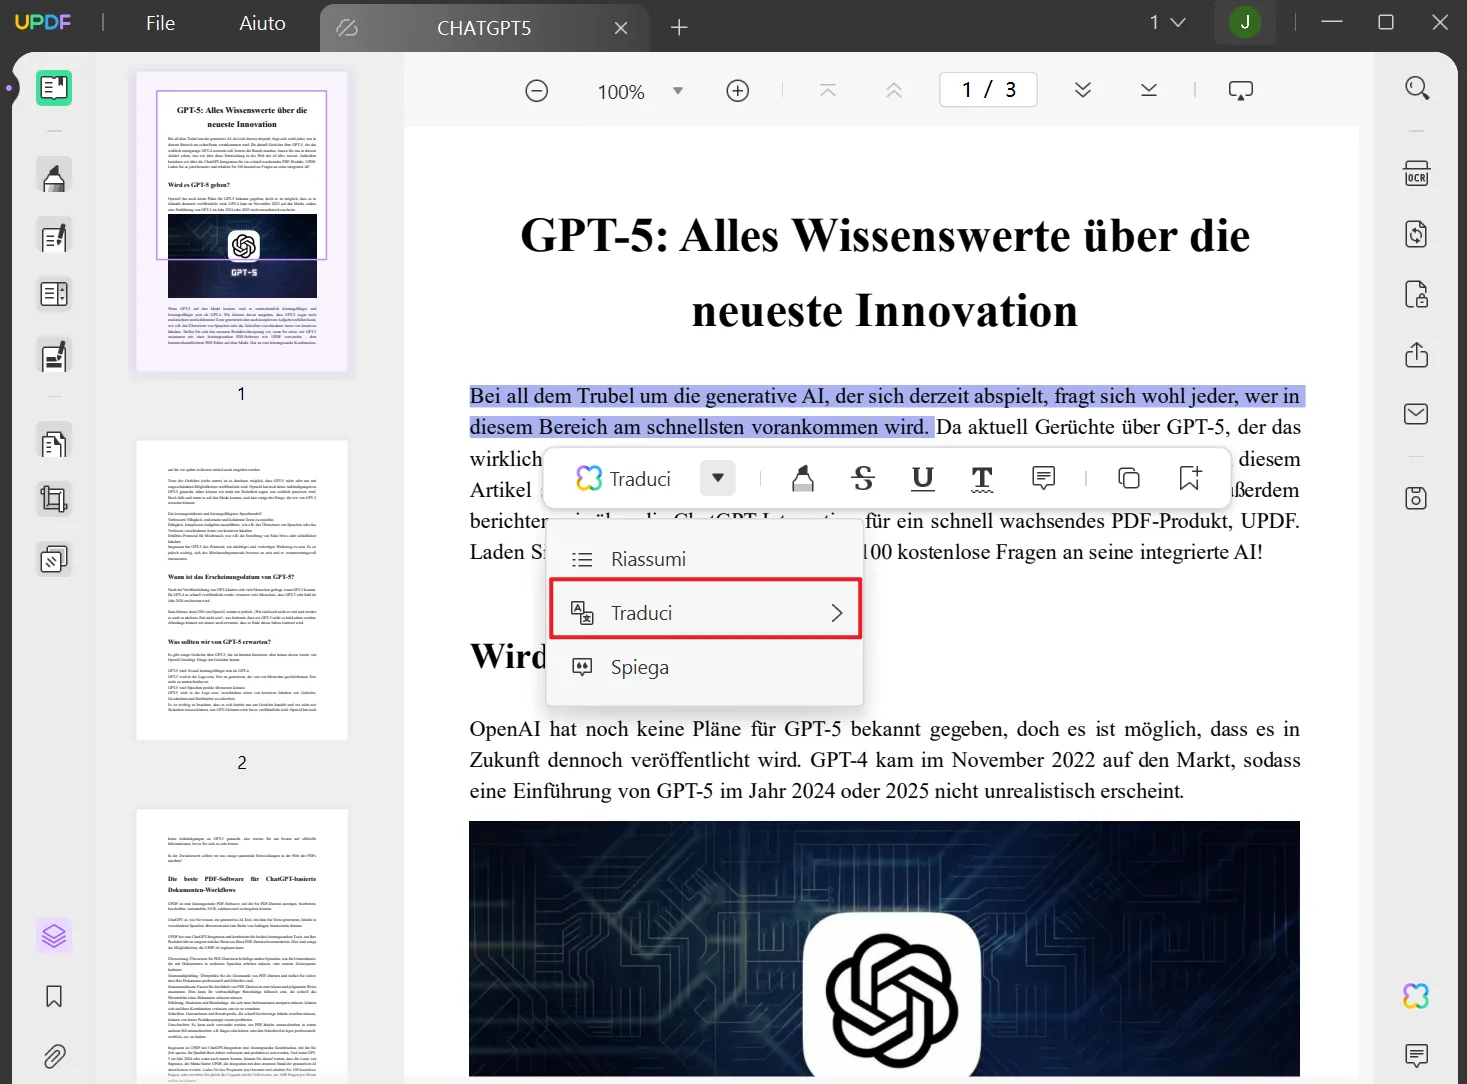Jump to the first page

[828, 90]
